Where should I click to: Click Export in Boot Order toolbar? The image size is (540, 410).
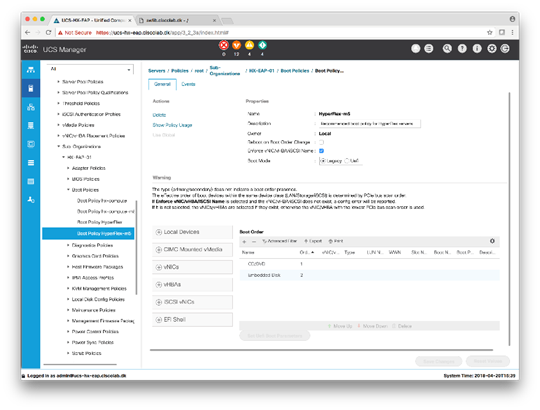click(313, 241)
